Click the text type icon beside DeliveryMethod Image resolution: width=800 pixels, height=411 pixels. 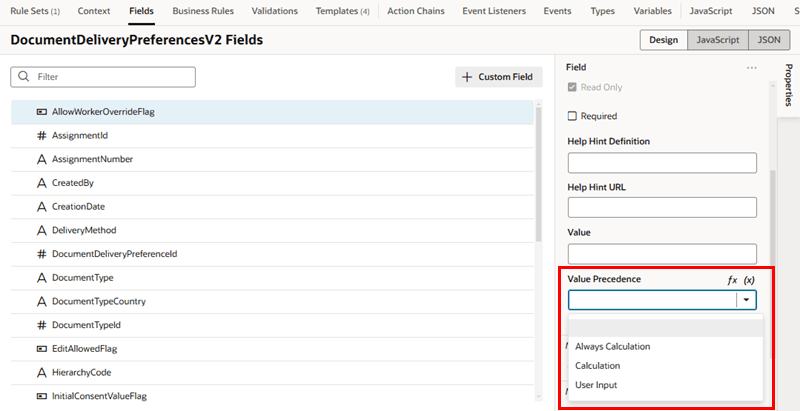tap(42, 230)
